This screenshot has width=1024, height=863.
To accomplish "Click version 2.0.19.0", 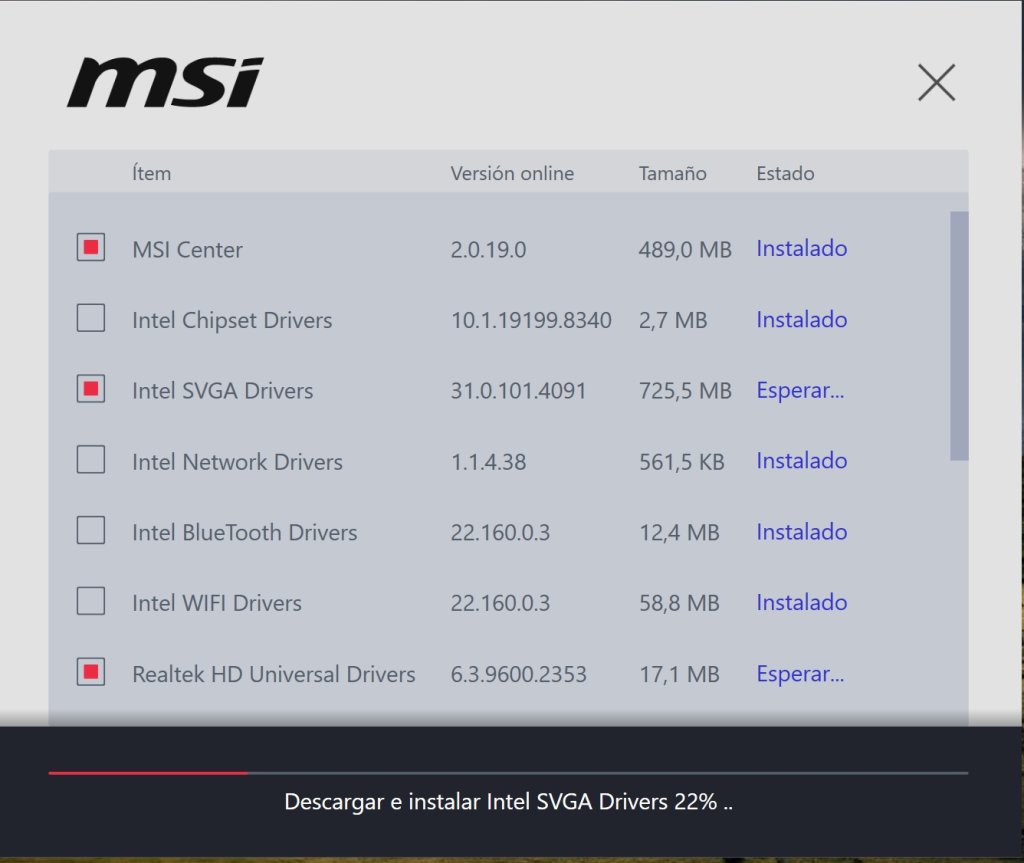I will click(488, 250).
